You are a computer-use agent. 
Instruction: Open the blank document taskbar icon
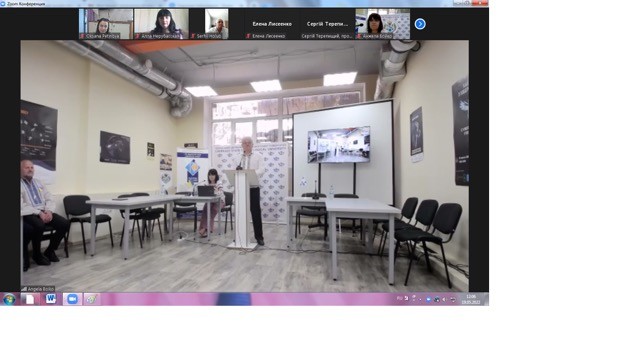(x=30, y=299)
